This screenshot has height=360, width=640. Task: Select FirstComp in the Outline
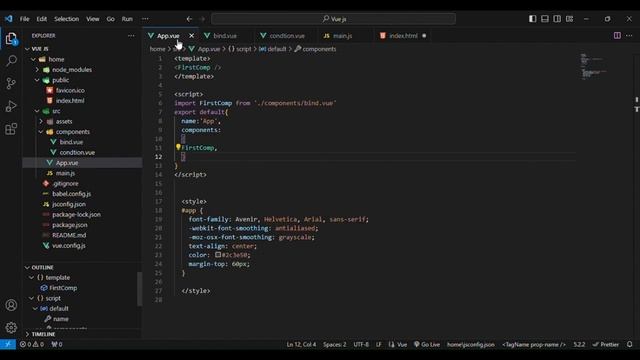[x=62, y=288]
